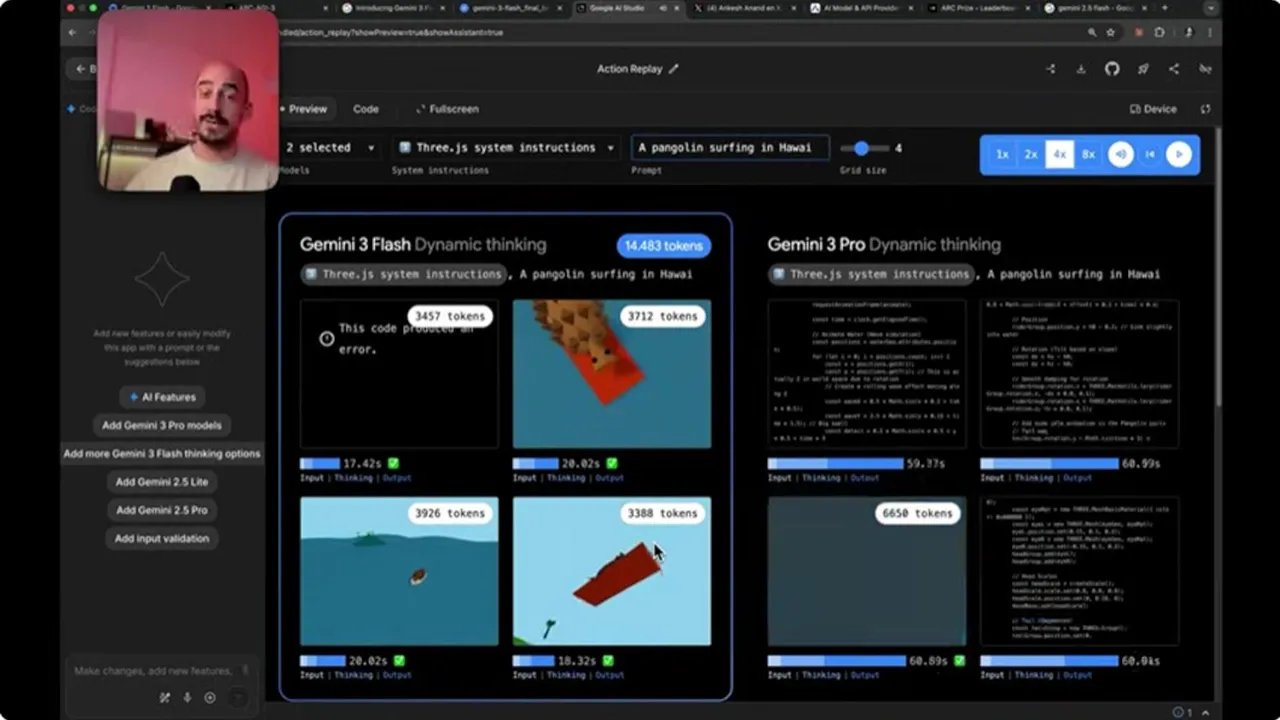1280x720 pixels.
Task: Play the action replay
Action: (x=1179, y=154)
